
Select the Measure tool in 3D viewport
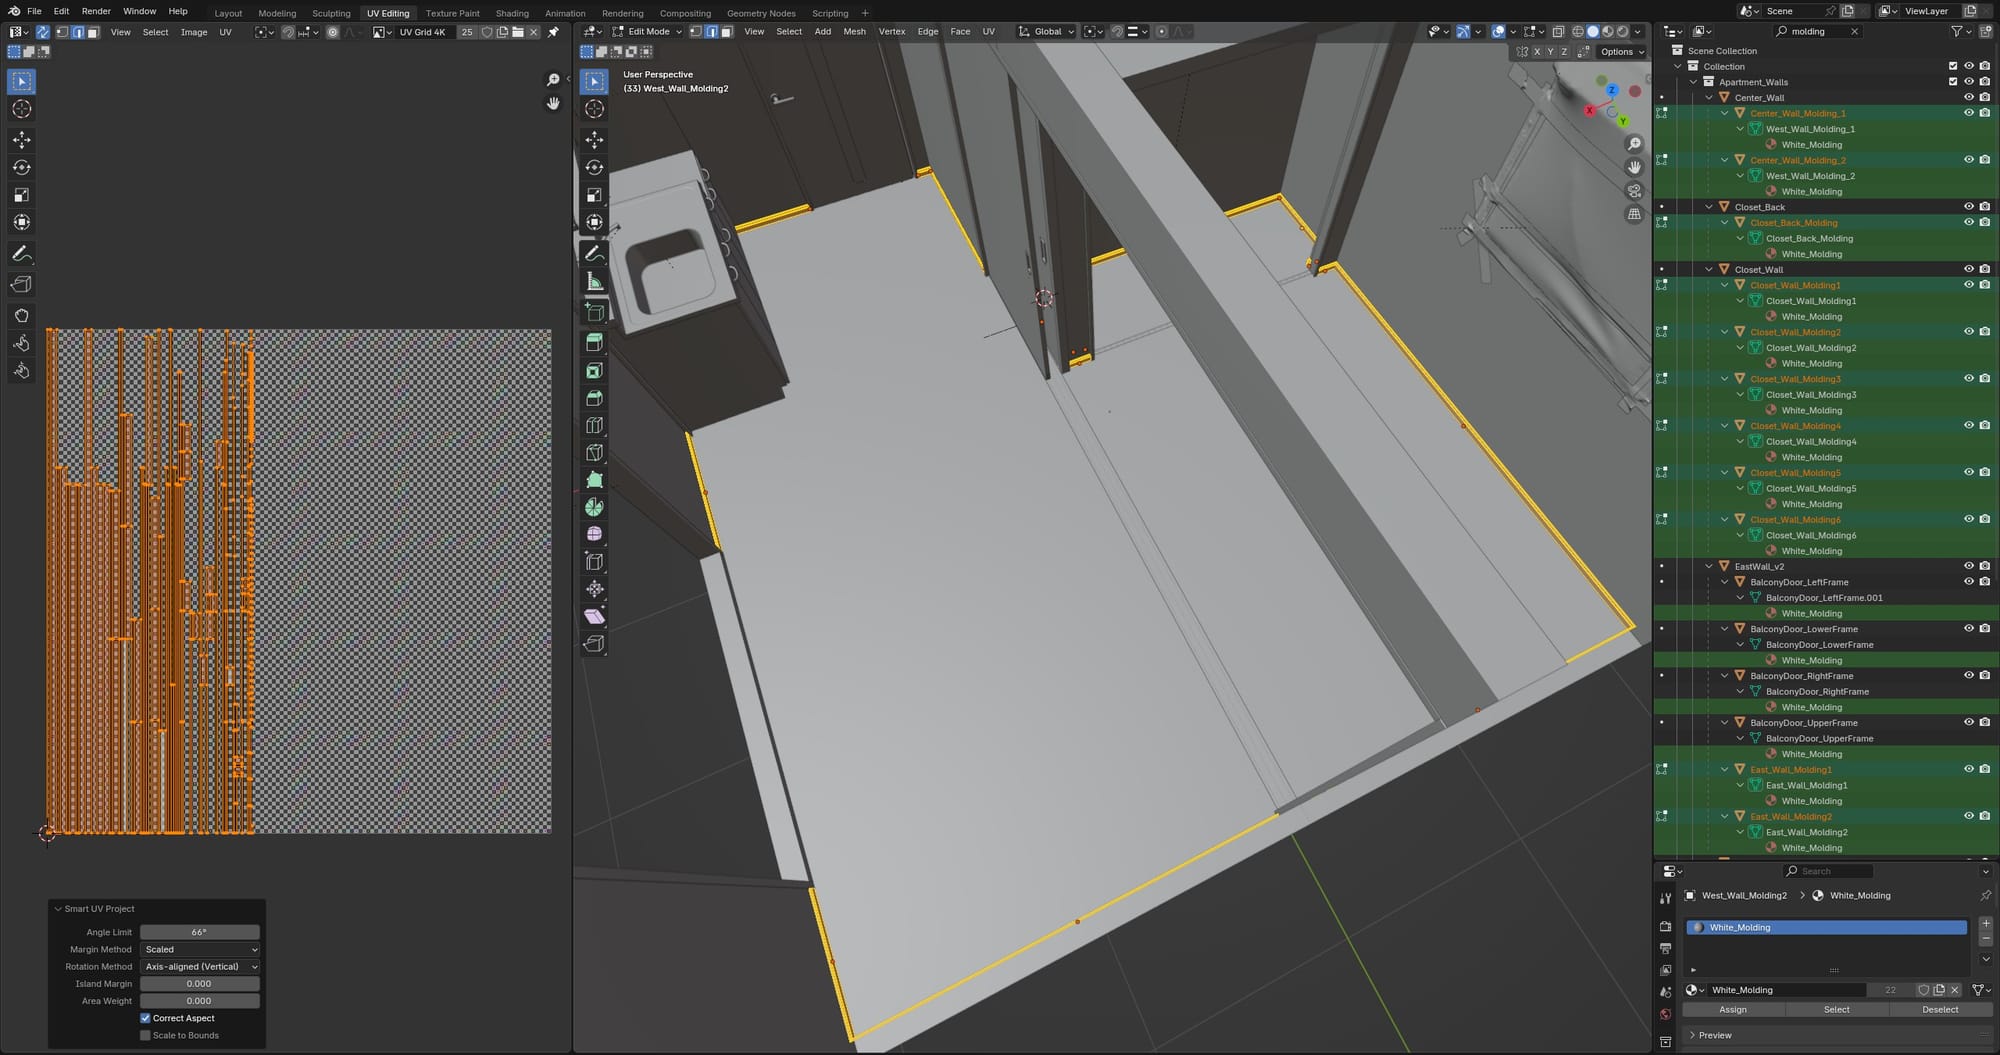pos(594,281)
